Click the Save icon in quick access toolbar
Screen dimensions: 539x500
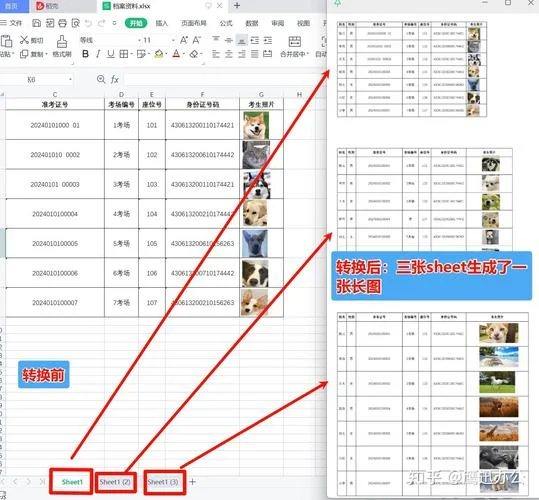[x=36, y=23]
